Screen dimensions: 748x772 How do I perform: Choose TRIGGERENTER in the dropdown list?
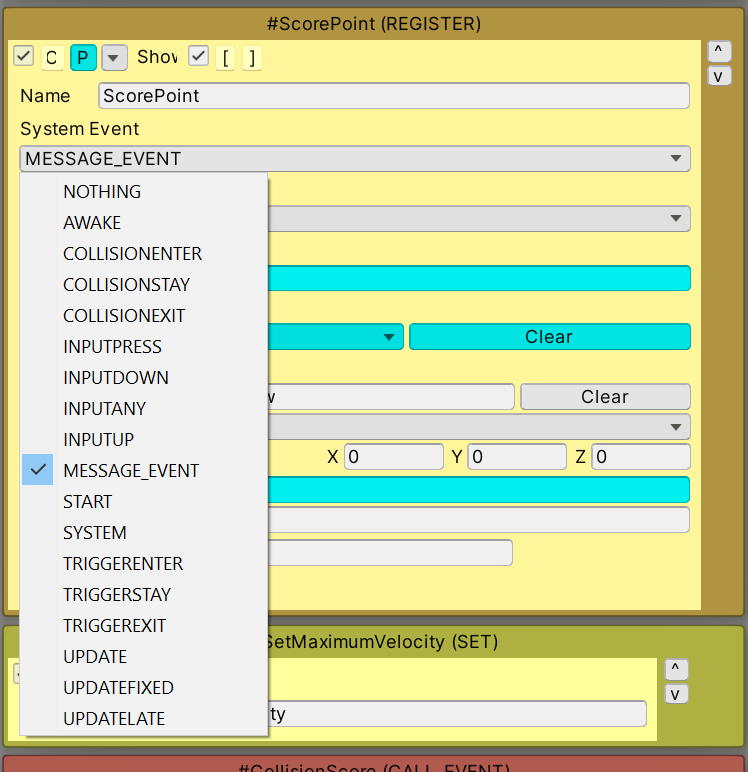pos(123,564)
